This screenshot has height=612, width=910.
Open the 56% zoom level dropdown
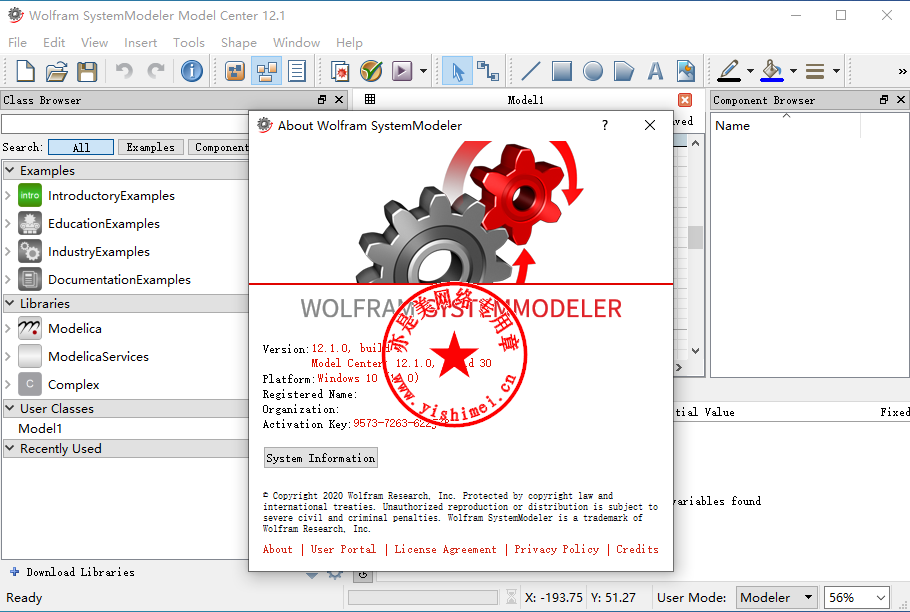[x=857, y=597]
